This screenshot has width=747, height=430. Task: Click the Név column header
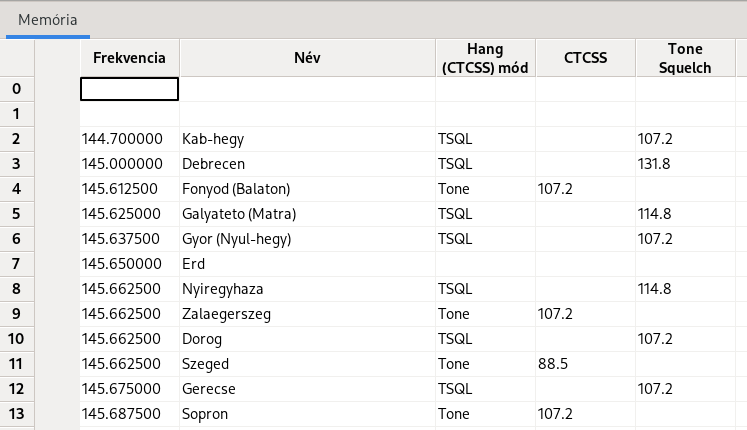click(307, 58)
